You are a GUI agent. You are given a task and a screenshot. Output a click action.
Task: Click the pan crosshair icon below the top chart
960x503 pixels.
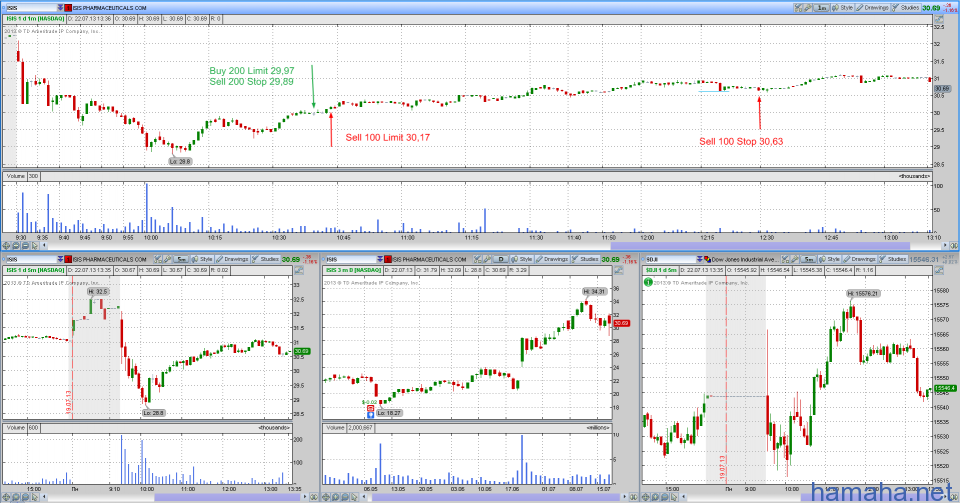coord(6,245)
